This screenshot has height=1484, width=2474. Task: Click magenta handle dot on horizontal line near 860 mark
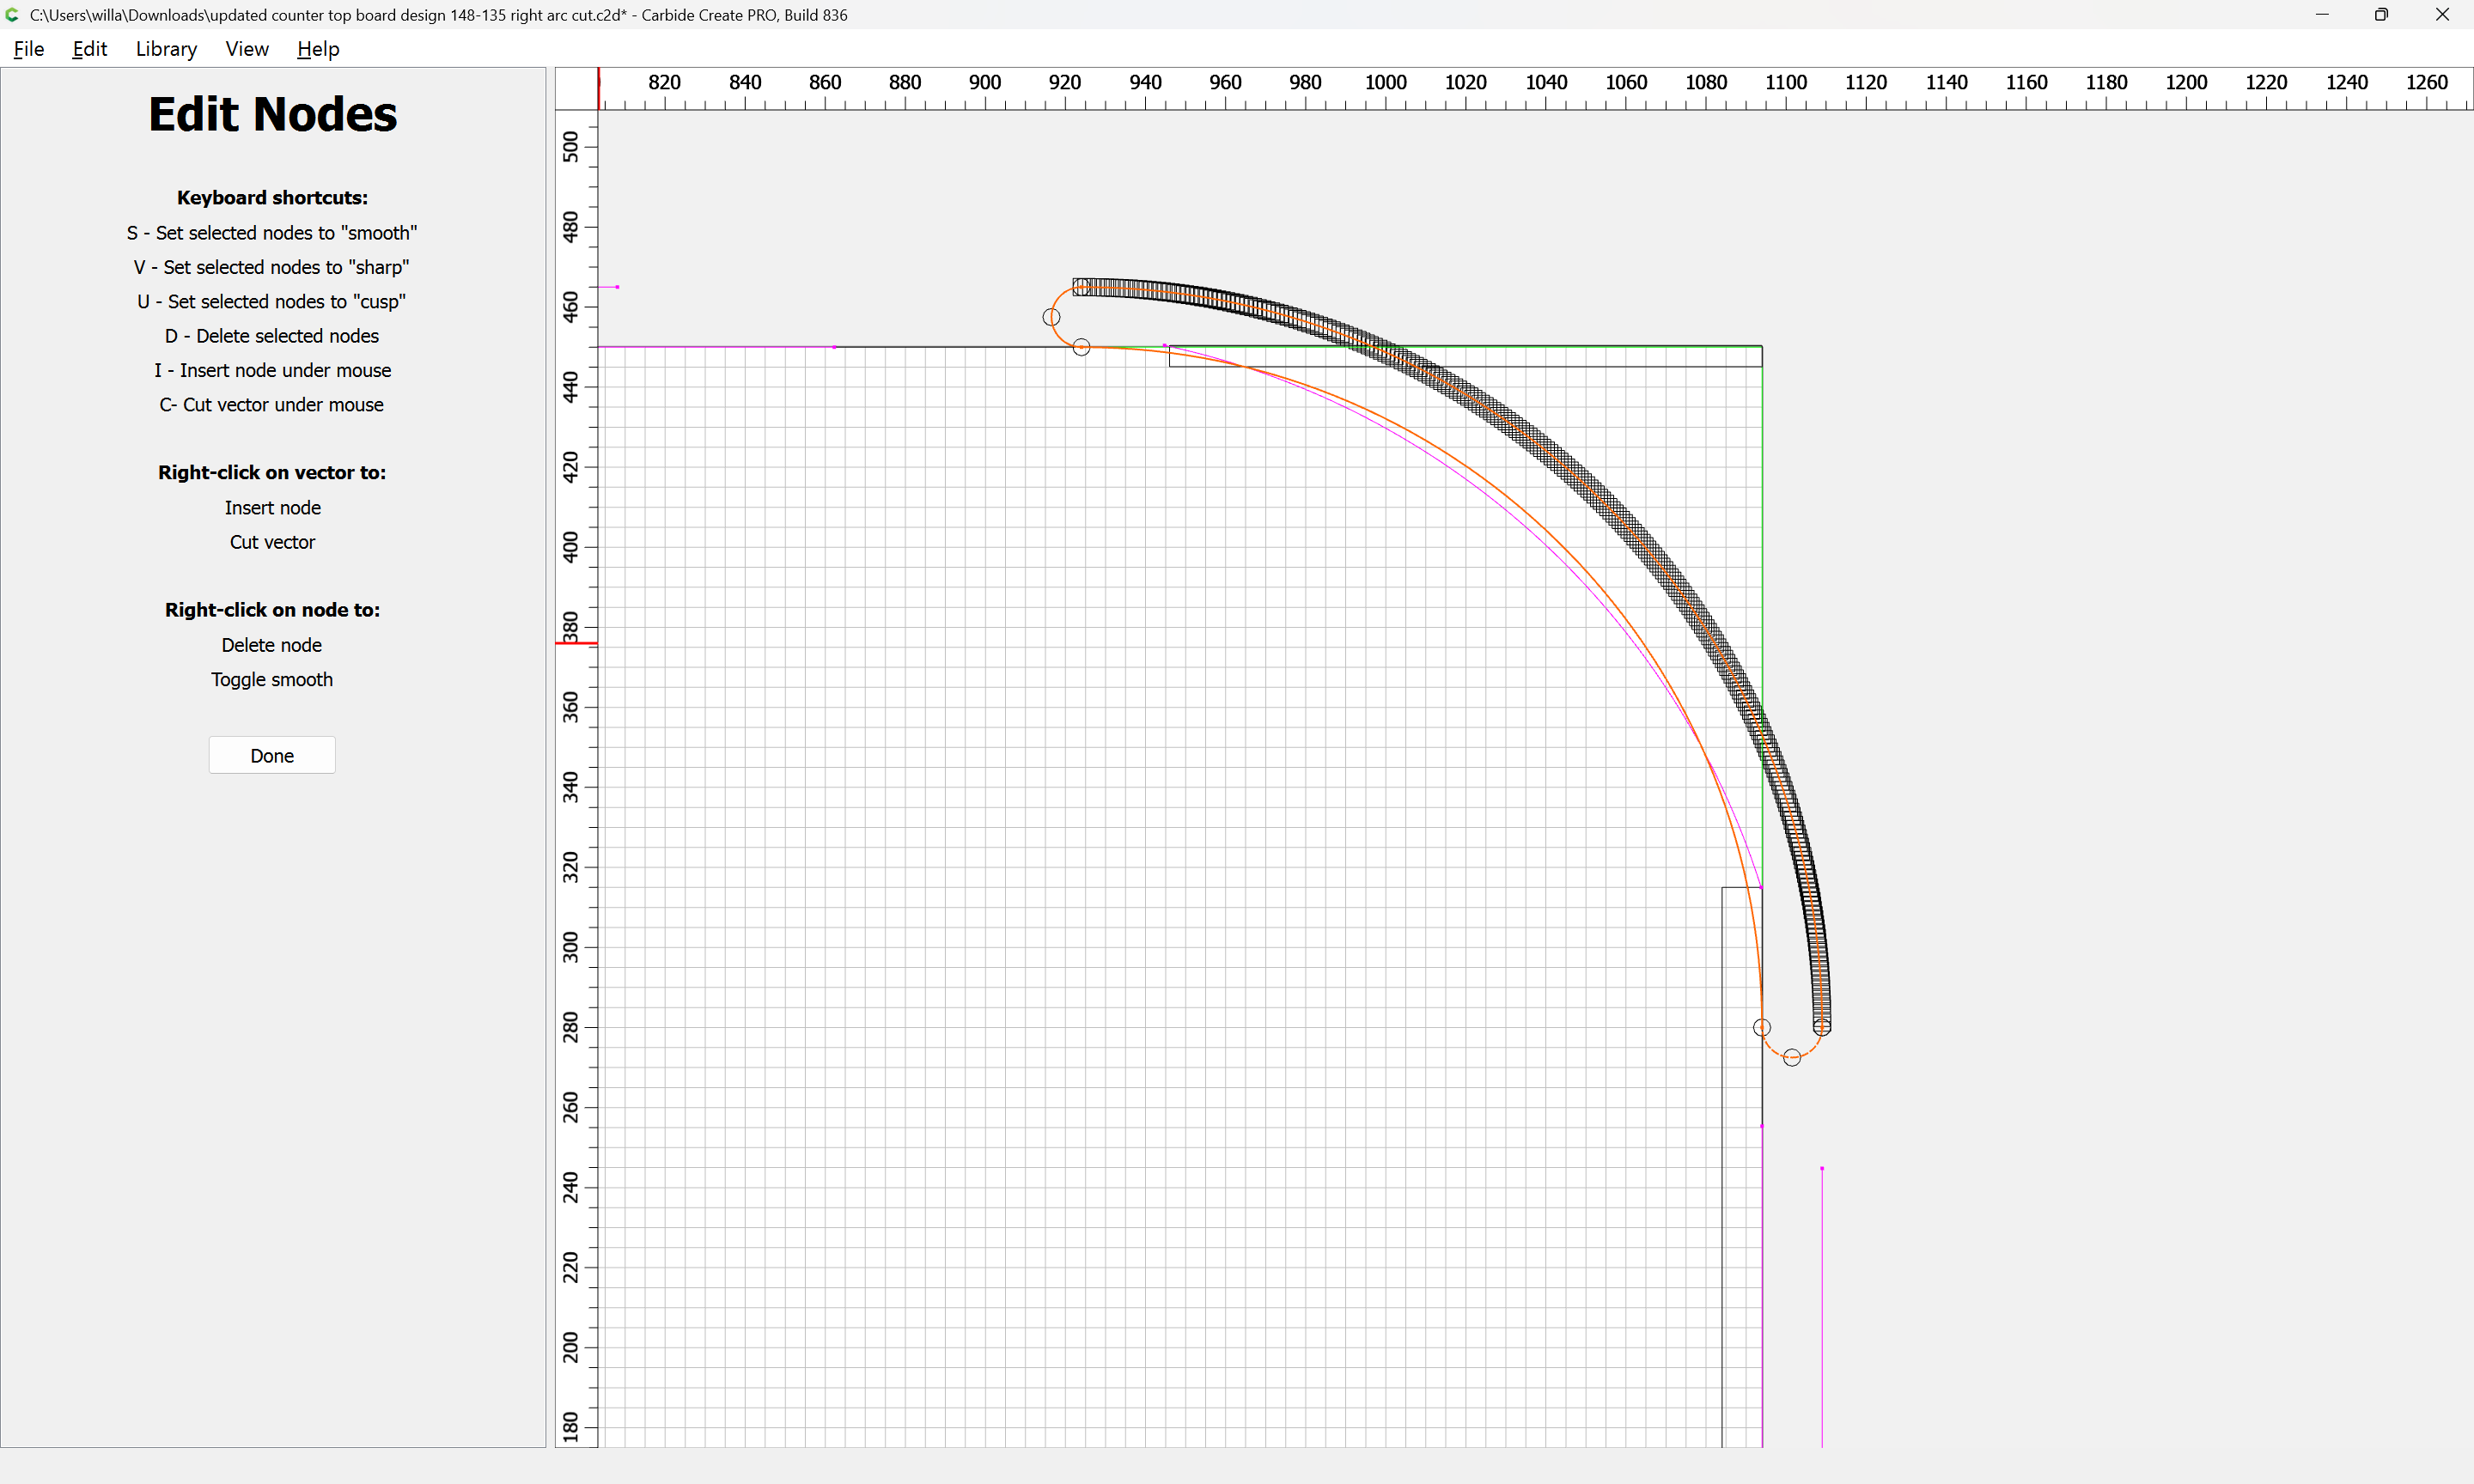click(835, 347)
